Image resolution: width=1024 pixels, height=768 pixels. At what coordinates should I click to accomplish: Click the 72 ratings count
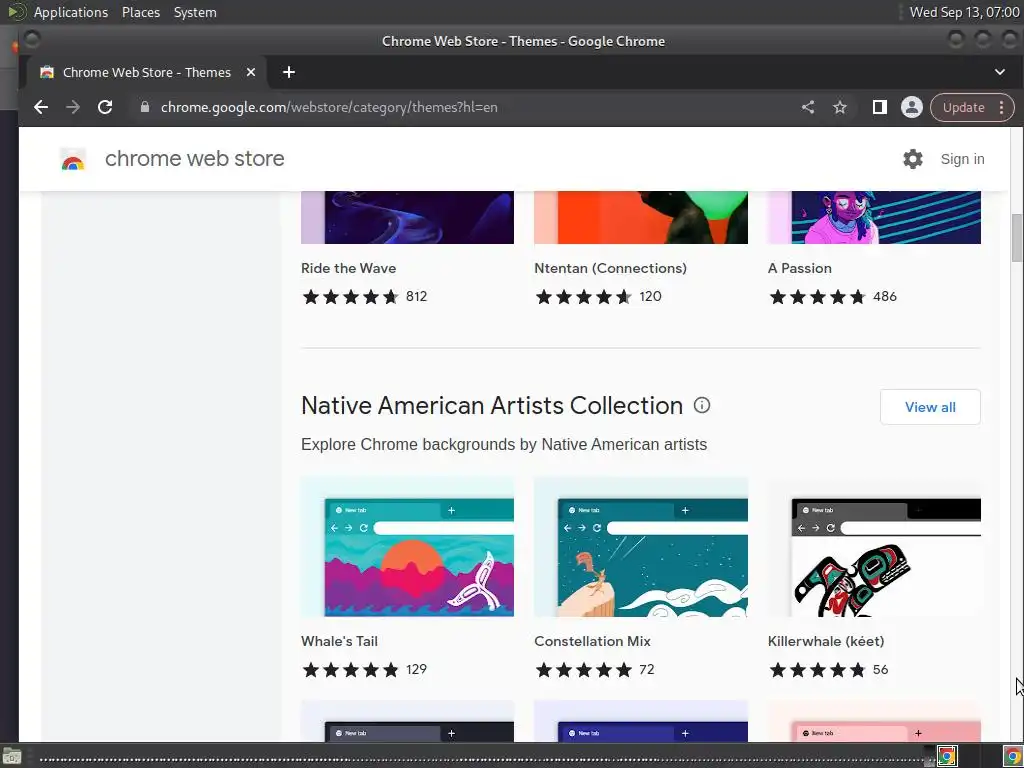click(x=646, y=669)
